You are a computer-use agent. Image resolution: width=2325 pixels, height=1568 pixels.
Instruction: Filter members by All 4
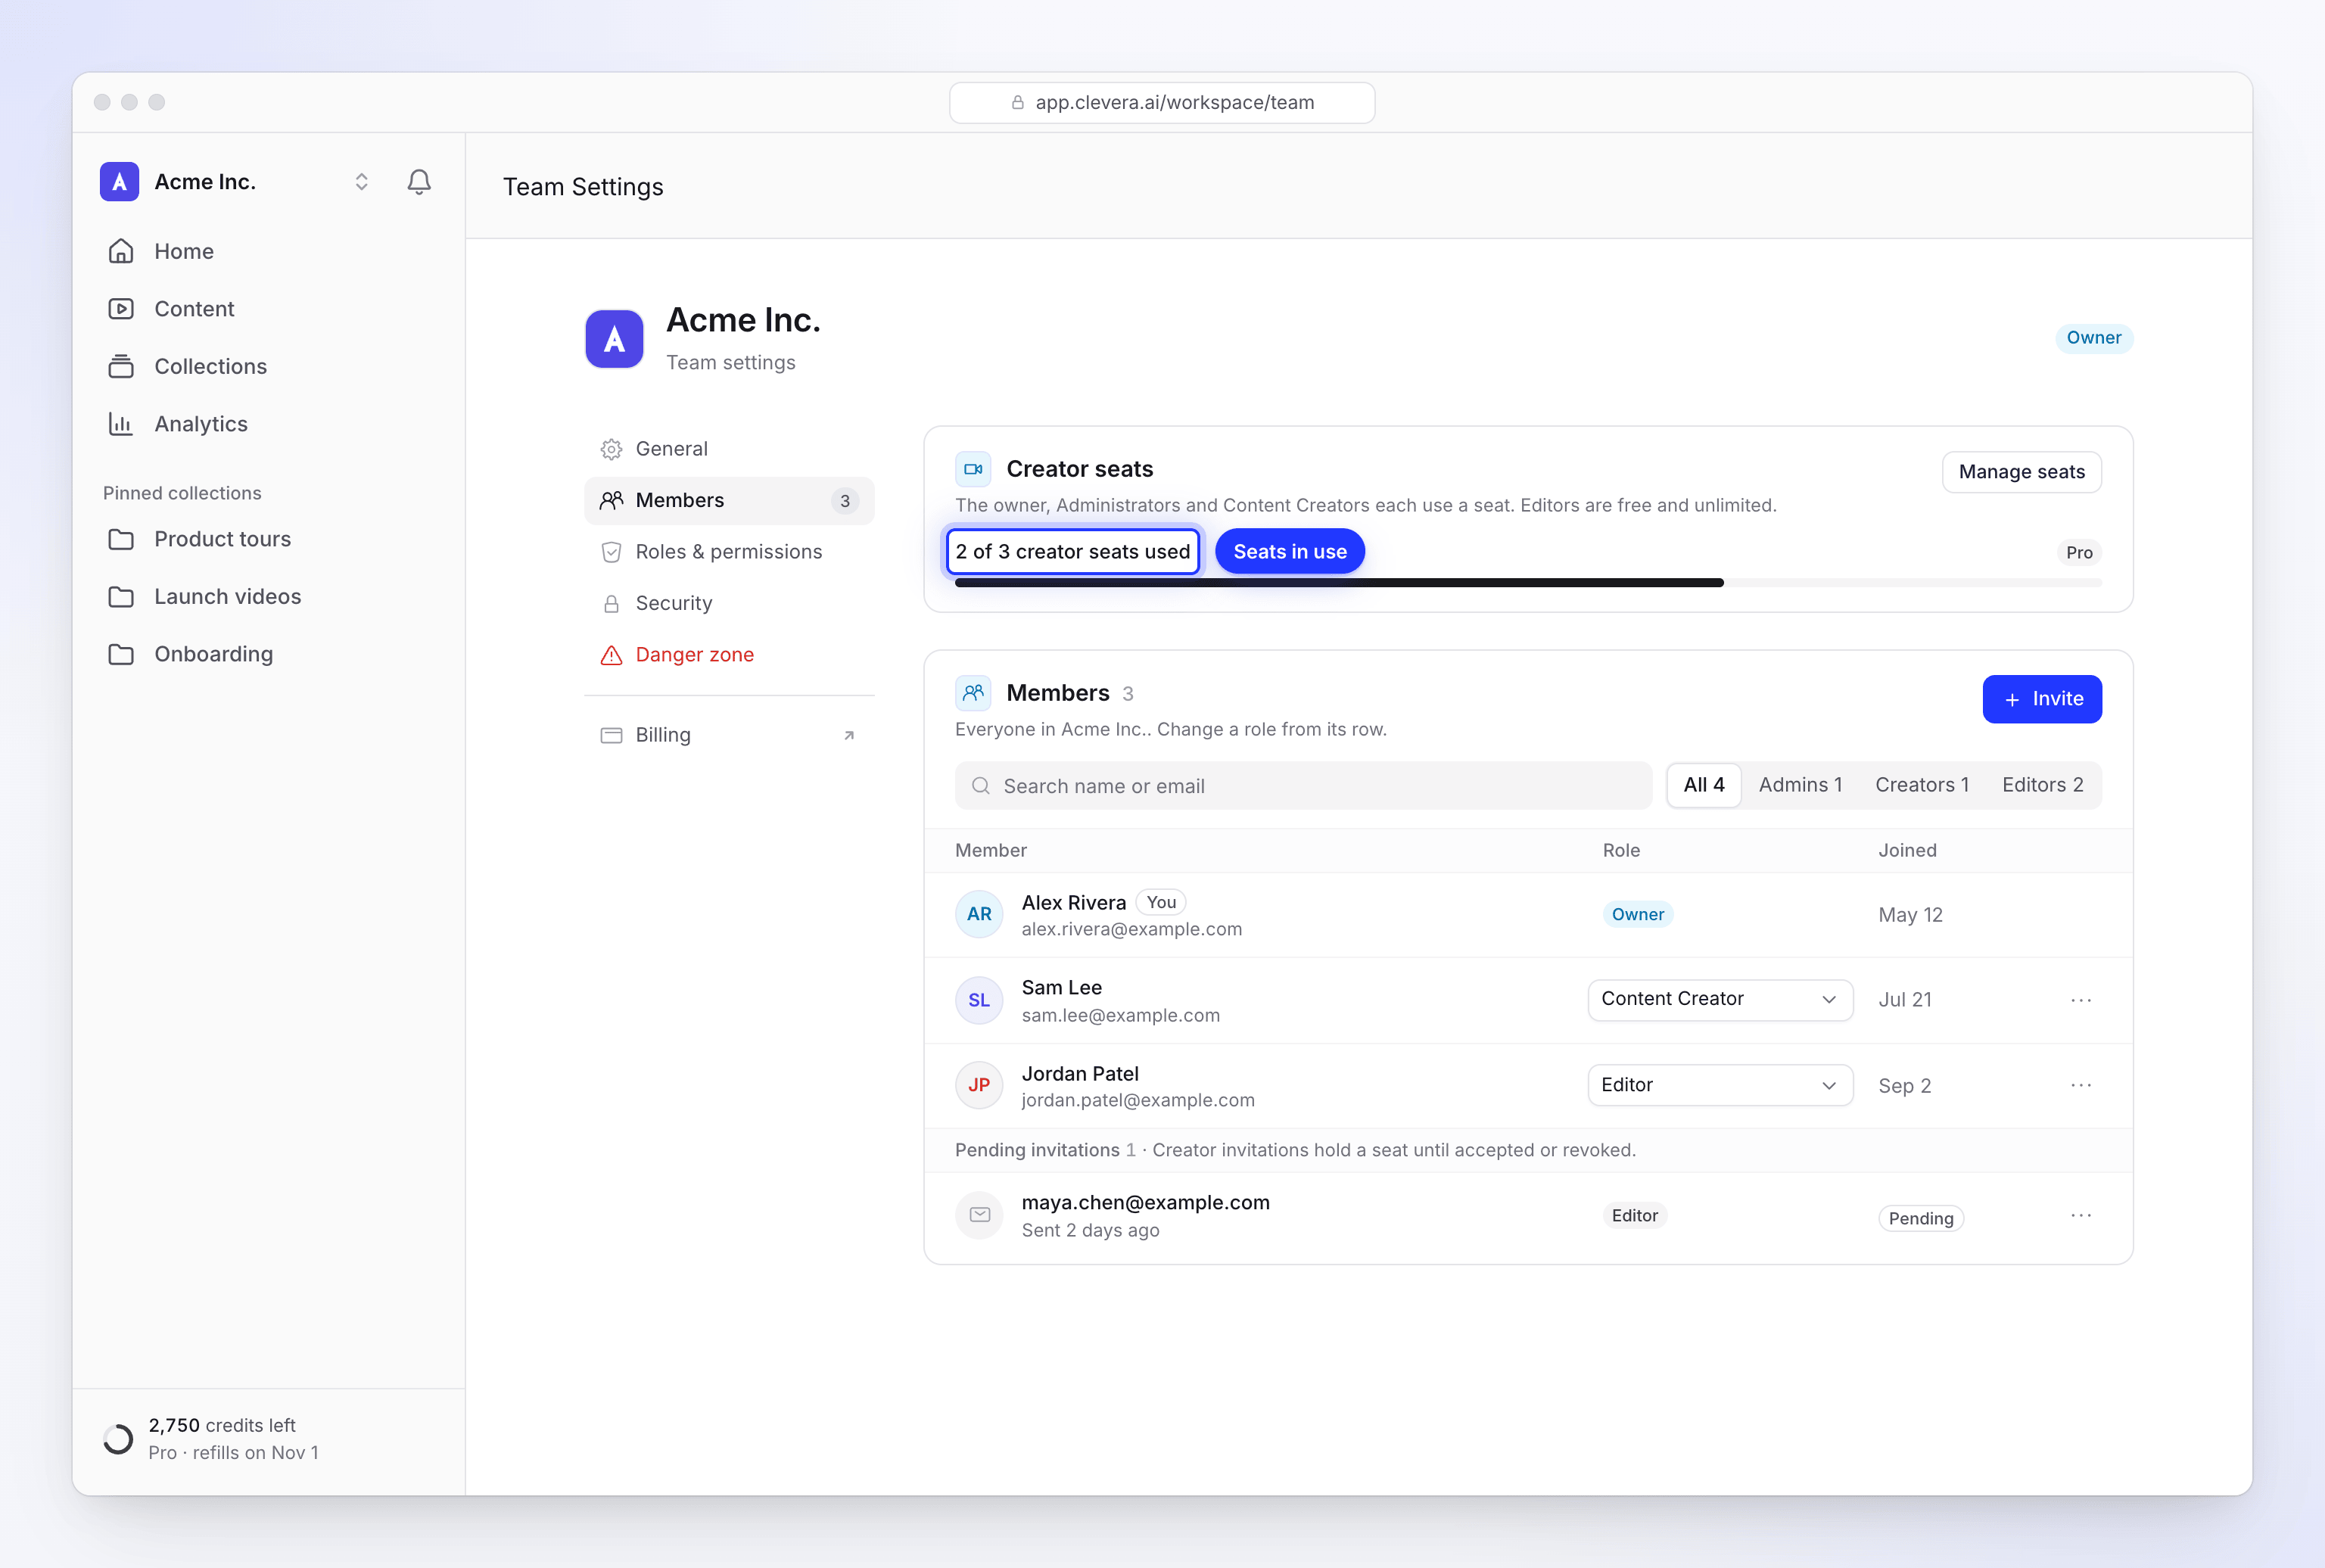[1703, 785]
